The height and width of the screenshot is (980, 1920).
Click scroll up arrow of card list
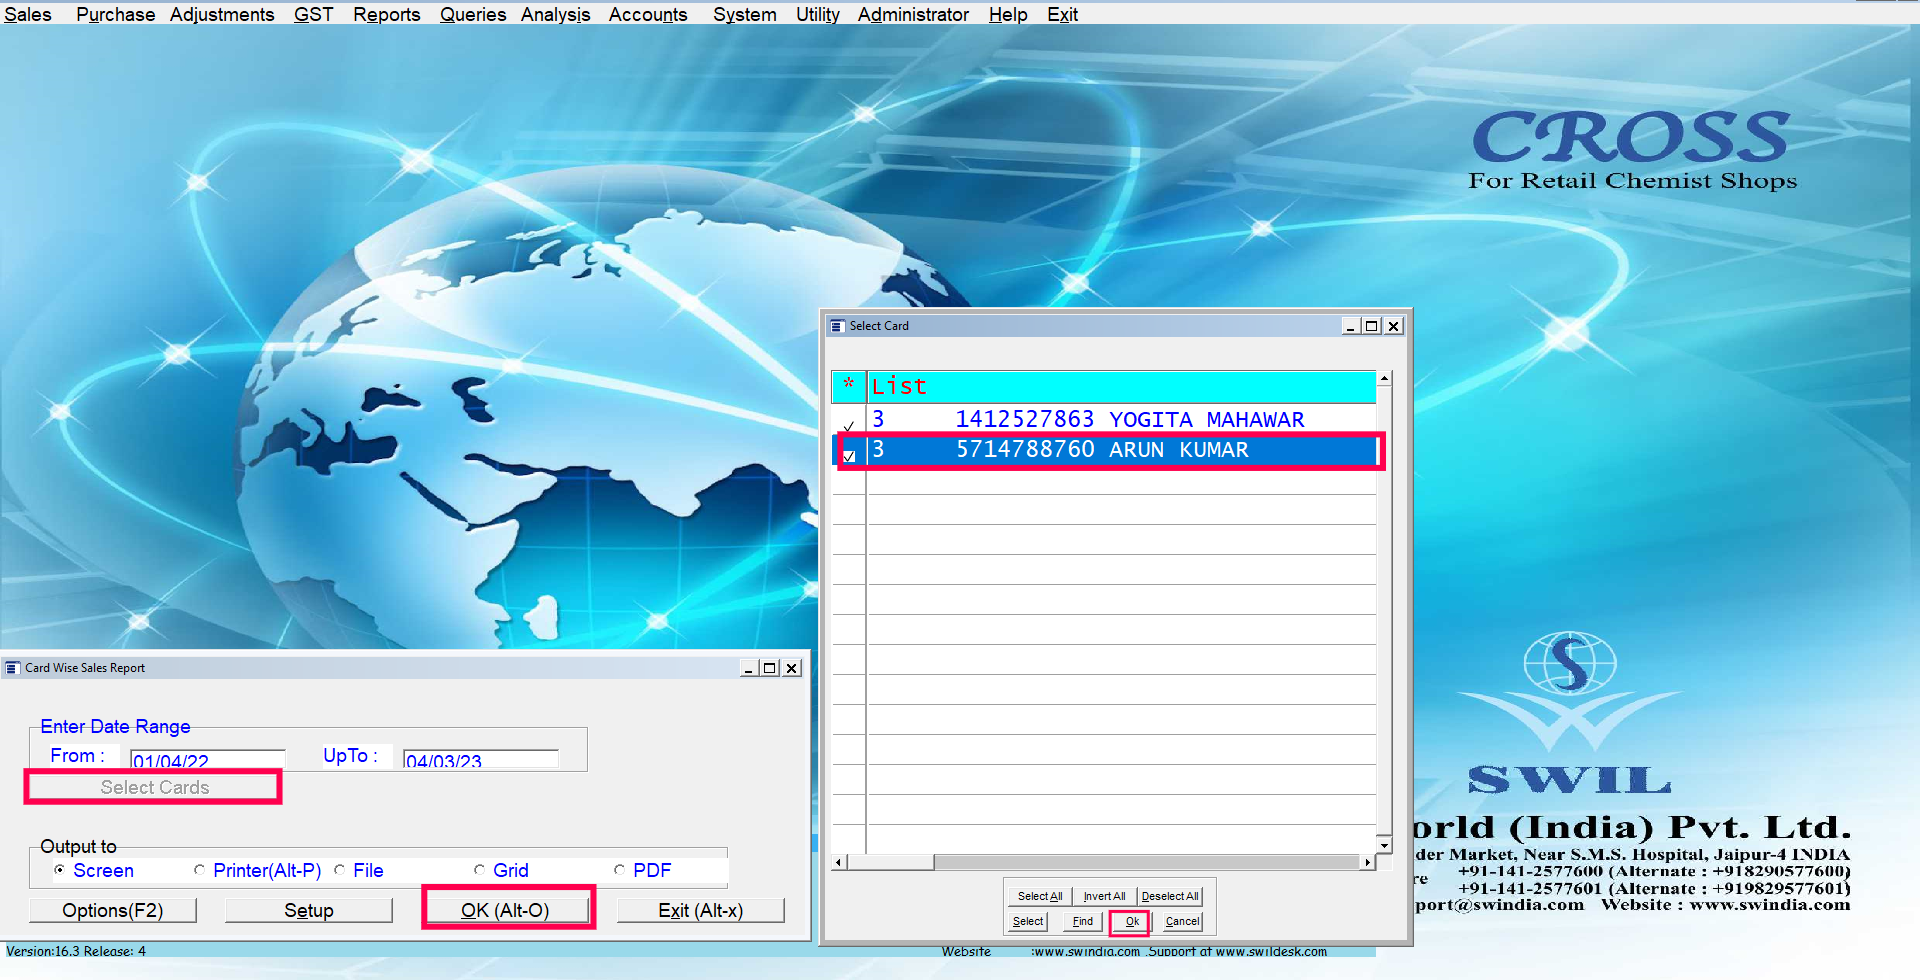point(1384,379)
